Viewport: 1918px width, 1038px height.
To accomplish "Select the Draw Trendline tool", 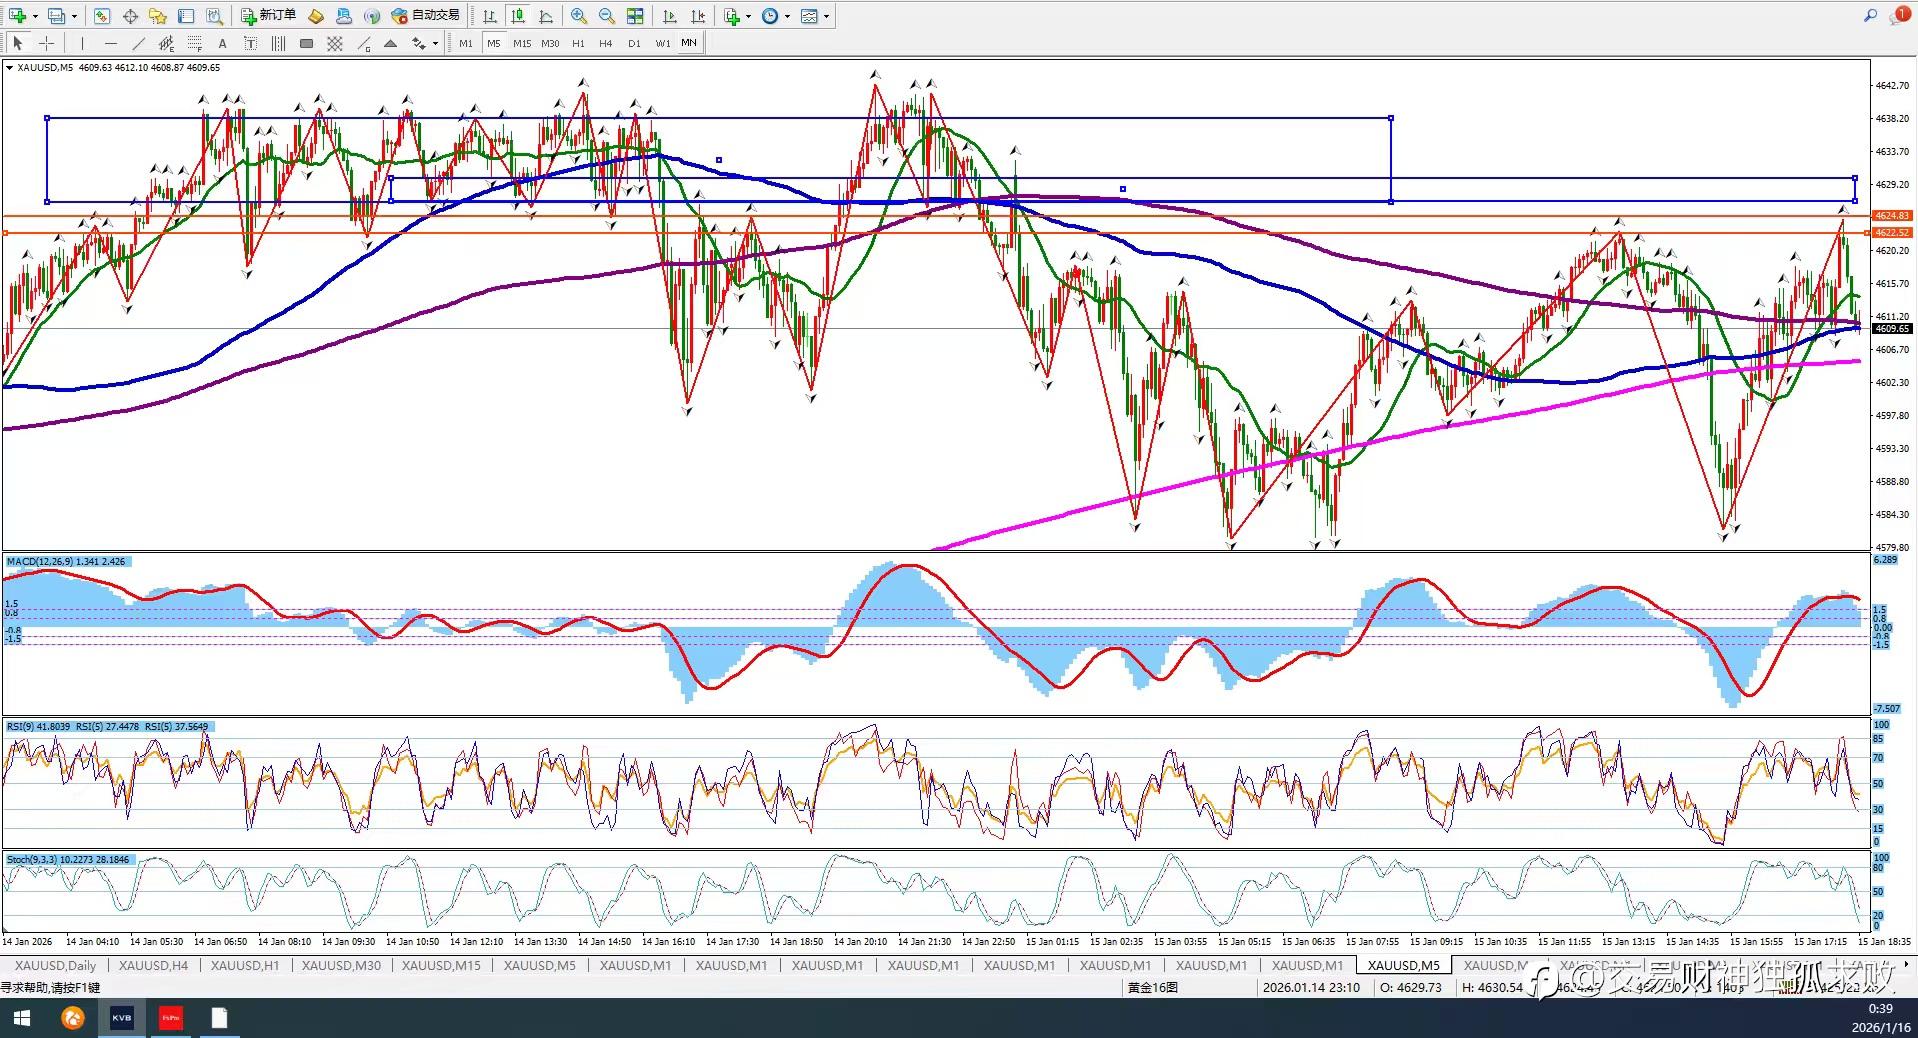I will (x=138, y=43).
